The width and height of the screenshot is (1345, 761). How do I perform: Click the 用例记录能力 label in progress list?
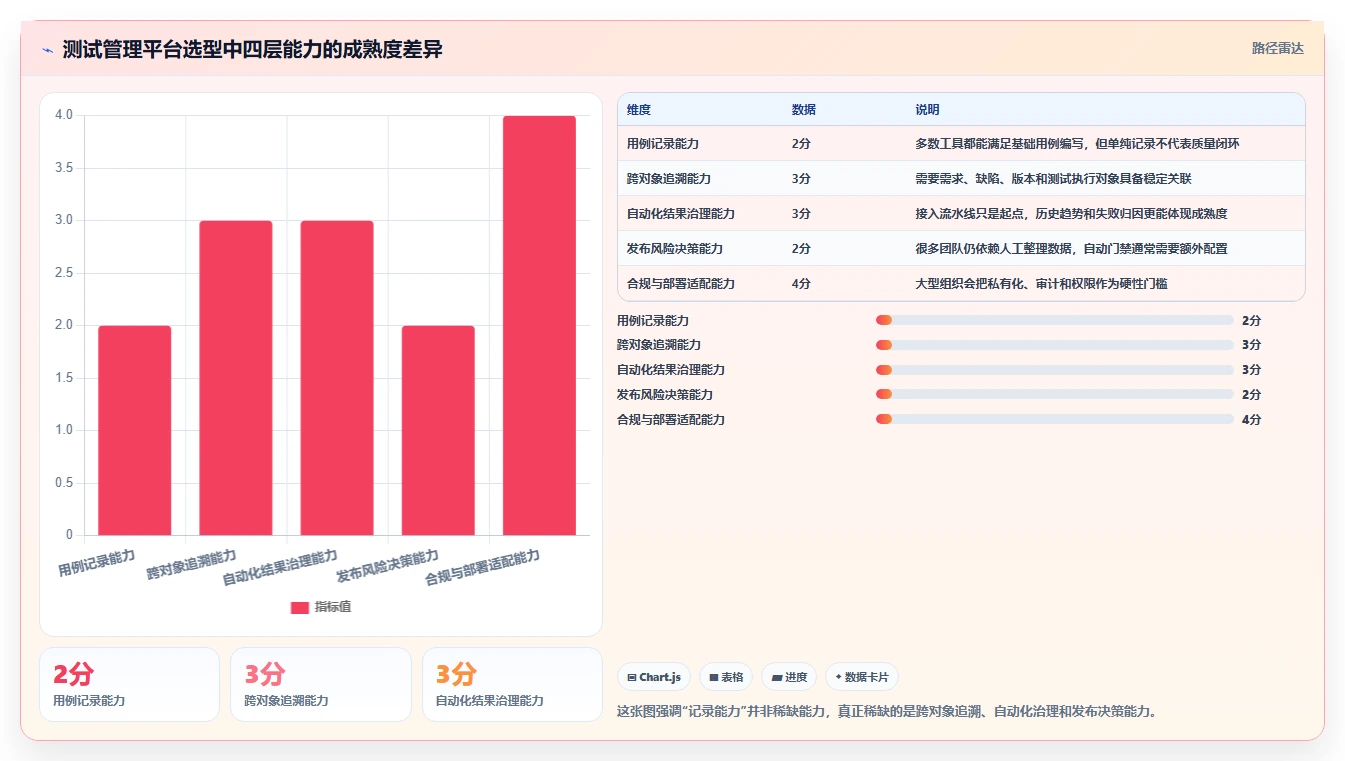653,321
